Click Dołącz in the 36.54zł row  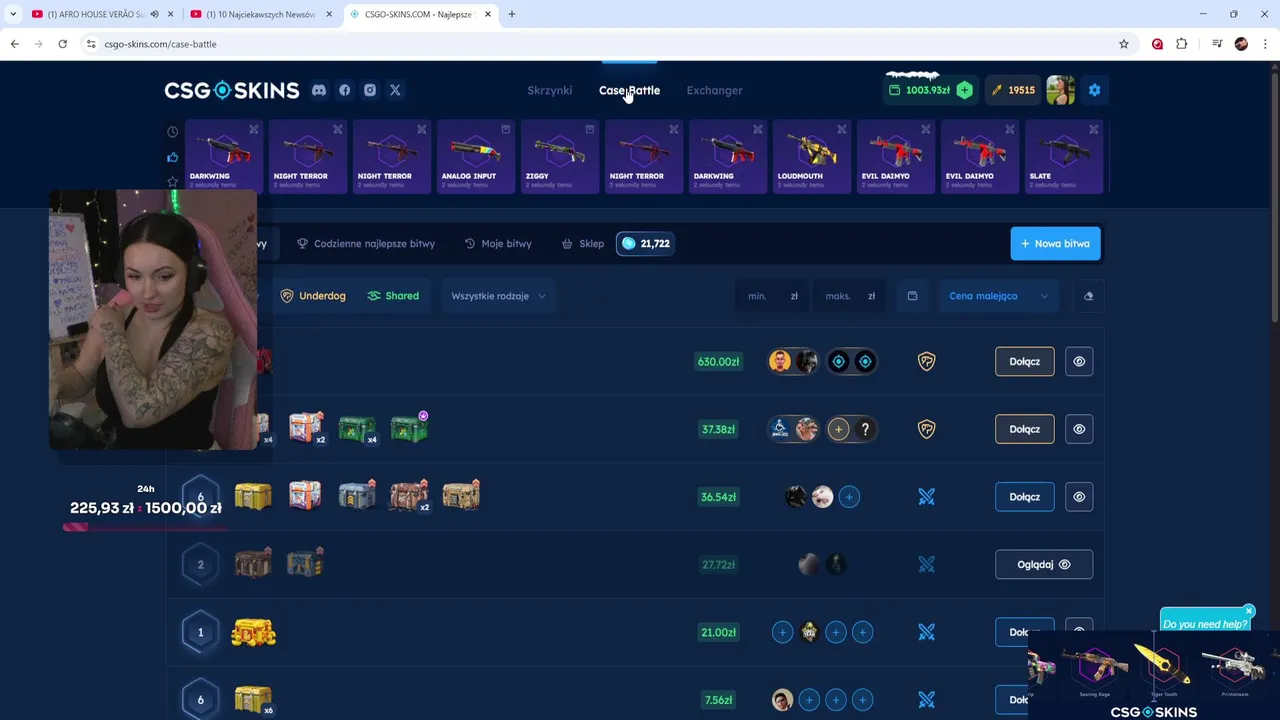pos(1024,497)
